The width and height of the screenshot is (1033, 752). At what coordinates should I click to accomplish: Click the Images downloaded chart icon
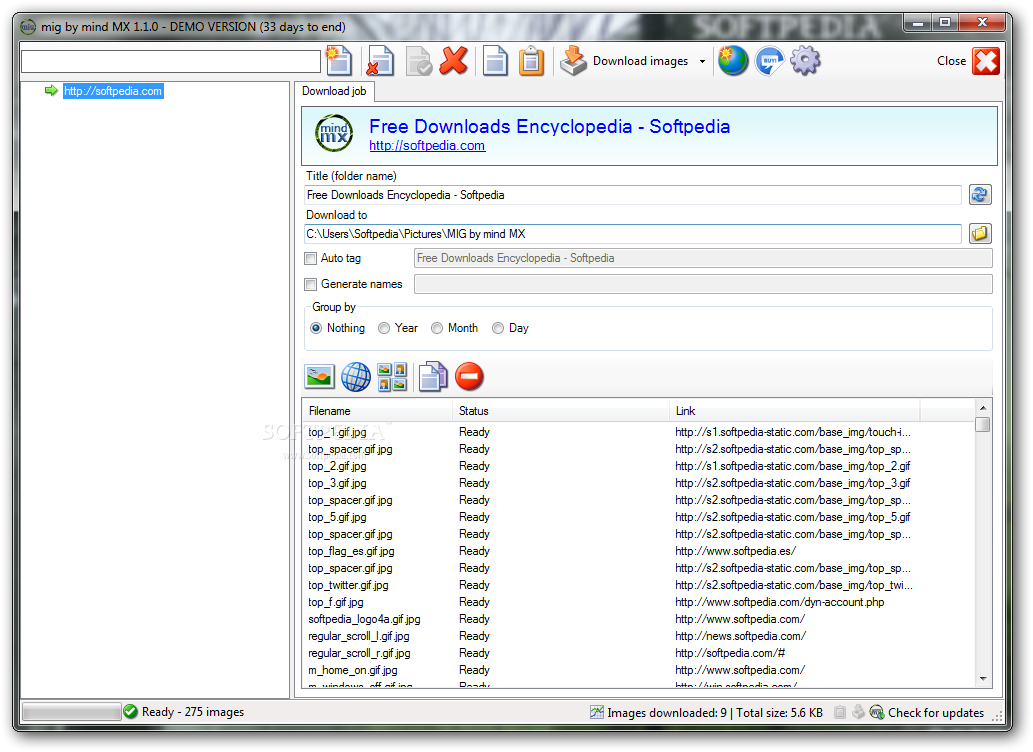597,712
